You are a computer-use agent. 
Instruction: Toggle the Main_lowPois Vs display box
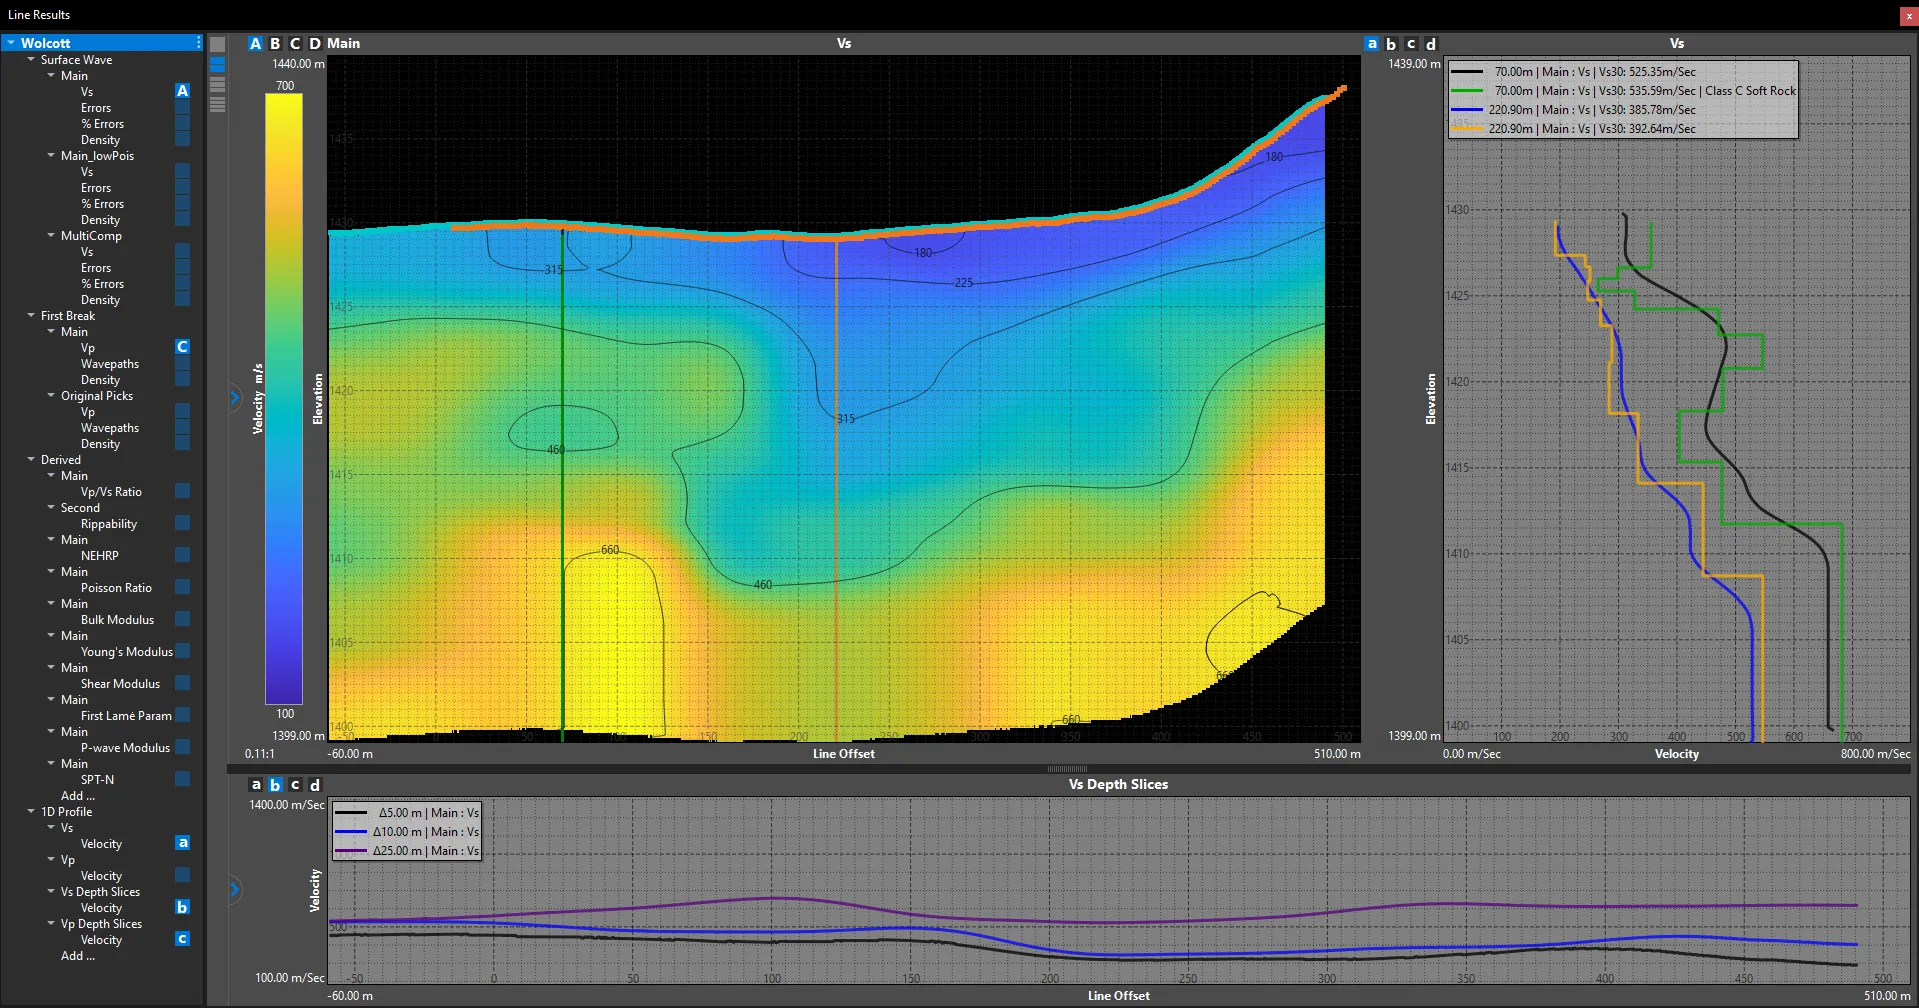click(x=182, y=171)
